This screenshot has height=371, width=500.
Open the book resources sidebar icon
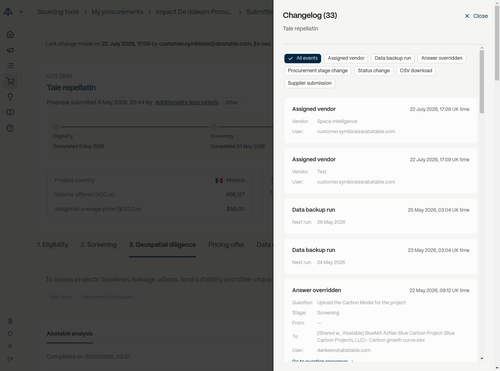point(10,112)
